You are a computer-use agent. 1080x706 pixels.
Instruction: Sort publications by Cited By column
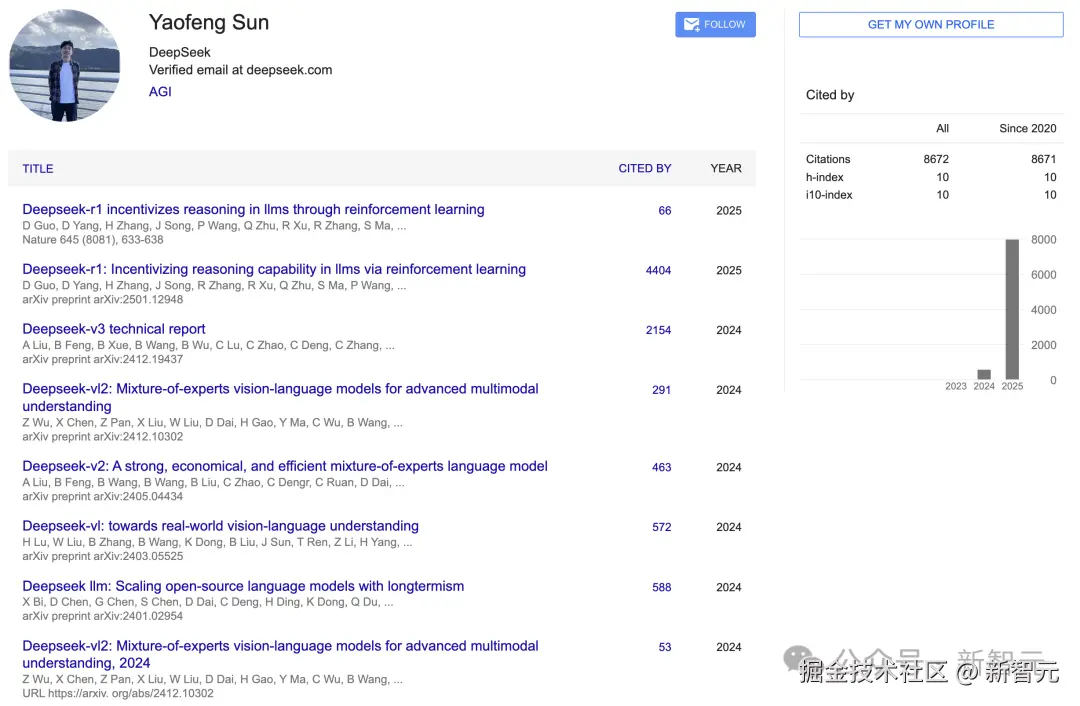point(644,169)
